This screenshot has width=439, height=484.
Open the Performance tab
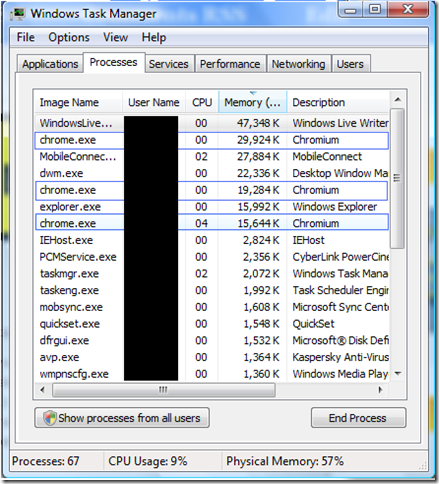(x=230, y=64)
